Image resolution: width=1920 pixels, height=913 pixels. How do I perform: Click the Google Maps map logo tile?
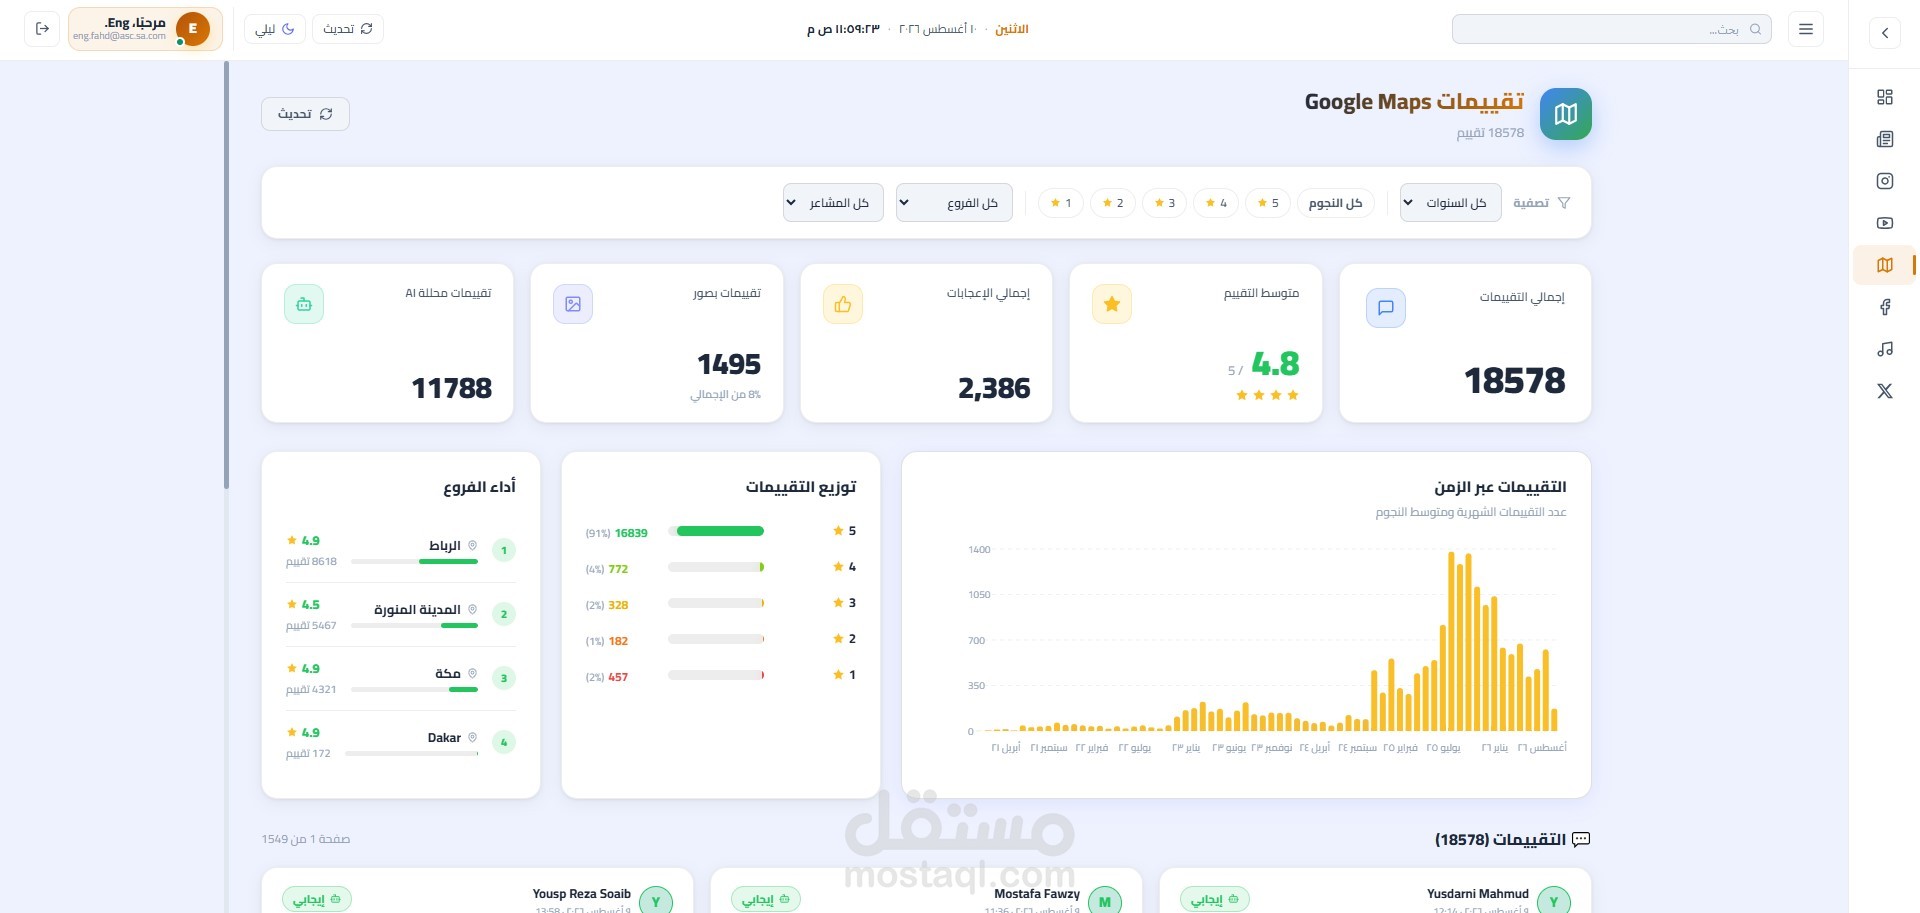[1566, 114]
